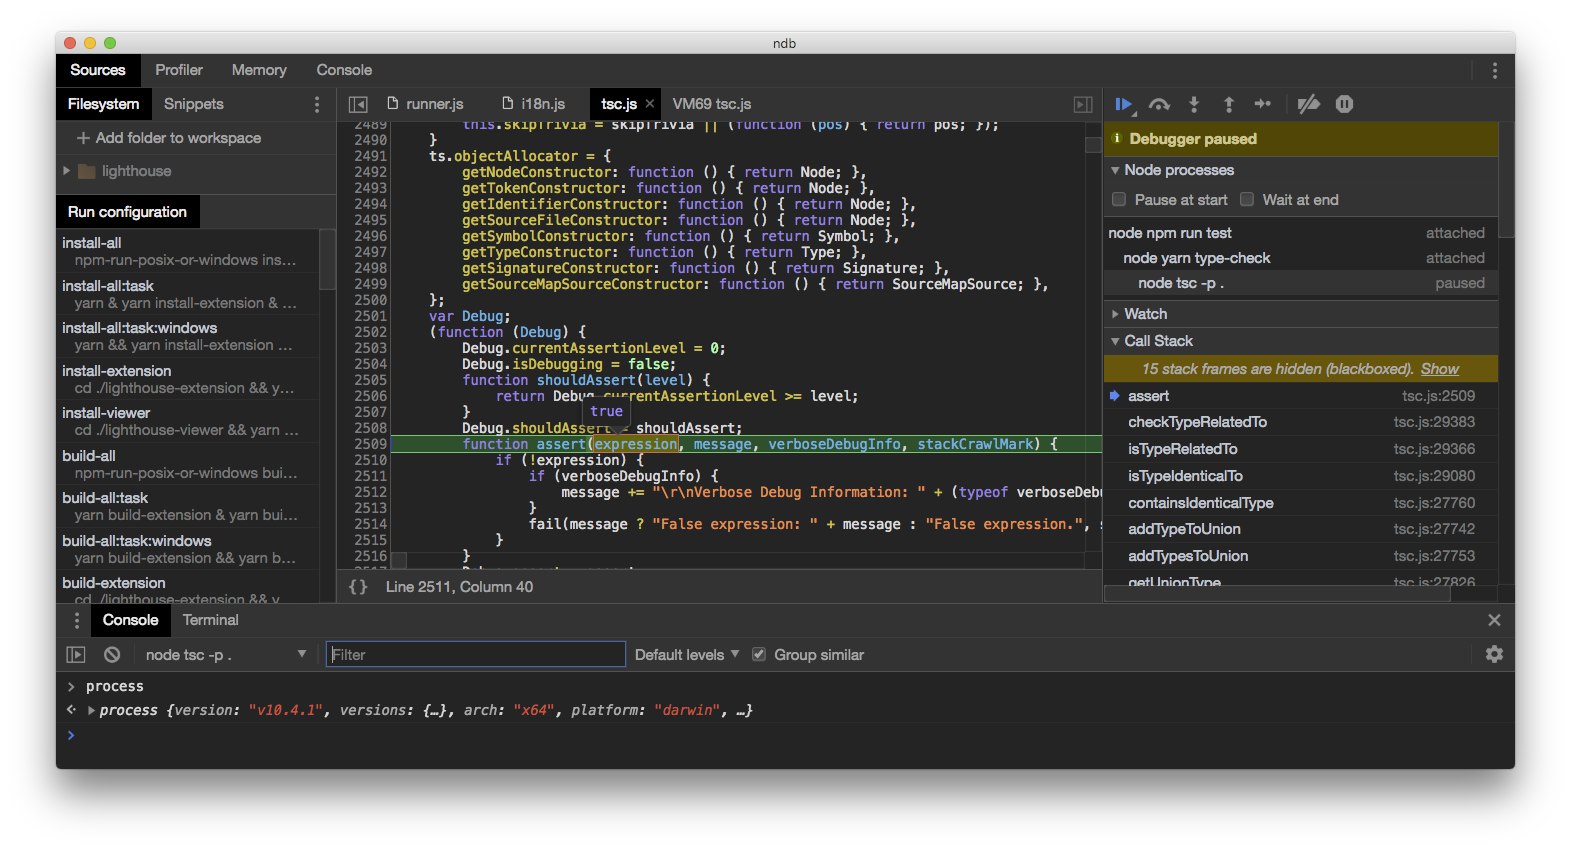Viewport: 1571px width, 849px height.
Task: Switch to Terminal drawer tab
Action: [211, 620]
